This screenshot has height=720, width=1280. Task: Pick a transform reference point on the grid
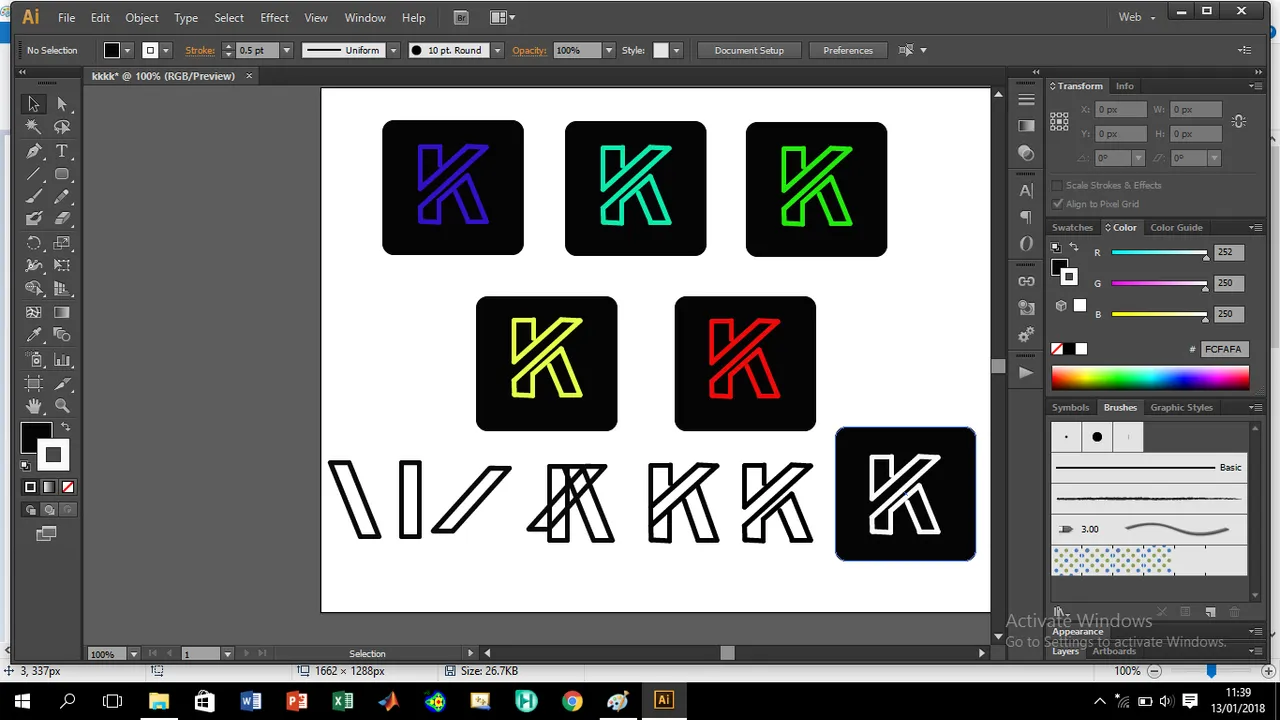1059,121
